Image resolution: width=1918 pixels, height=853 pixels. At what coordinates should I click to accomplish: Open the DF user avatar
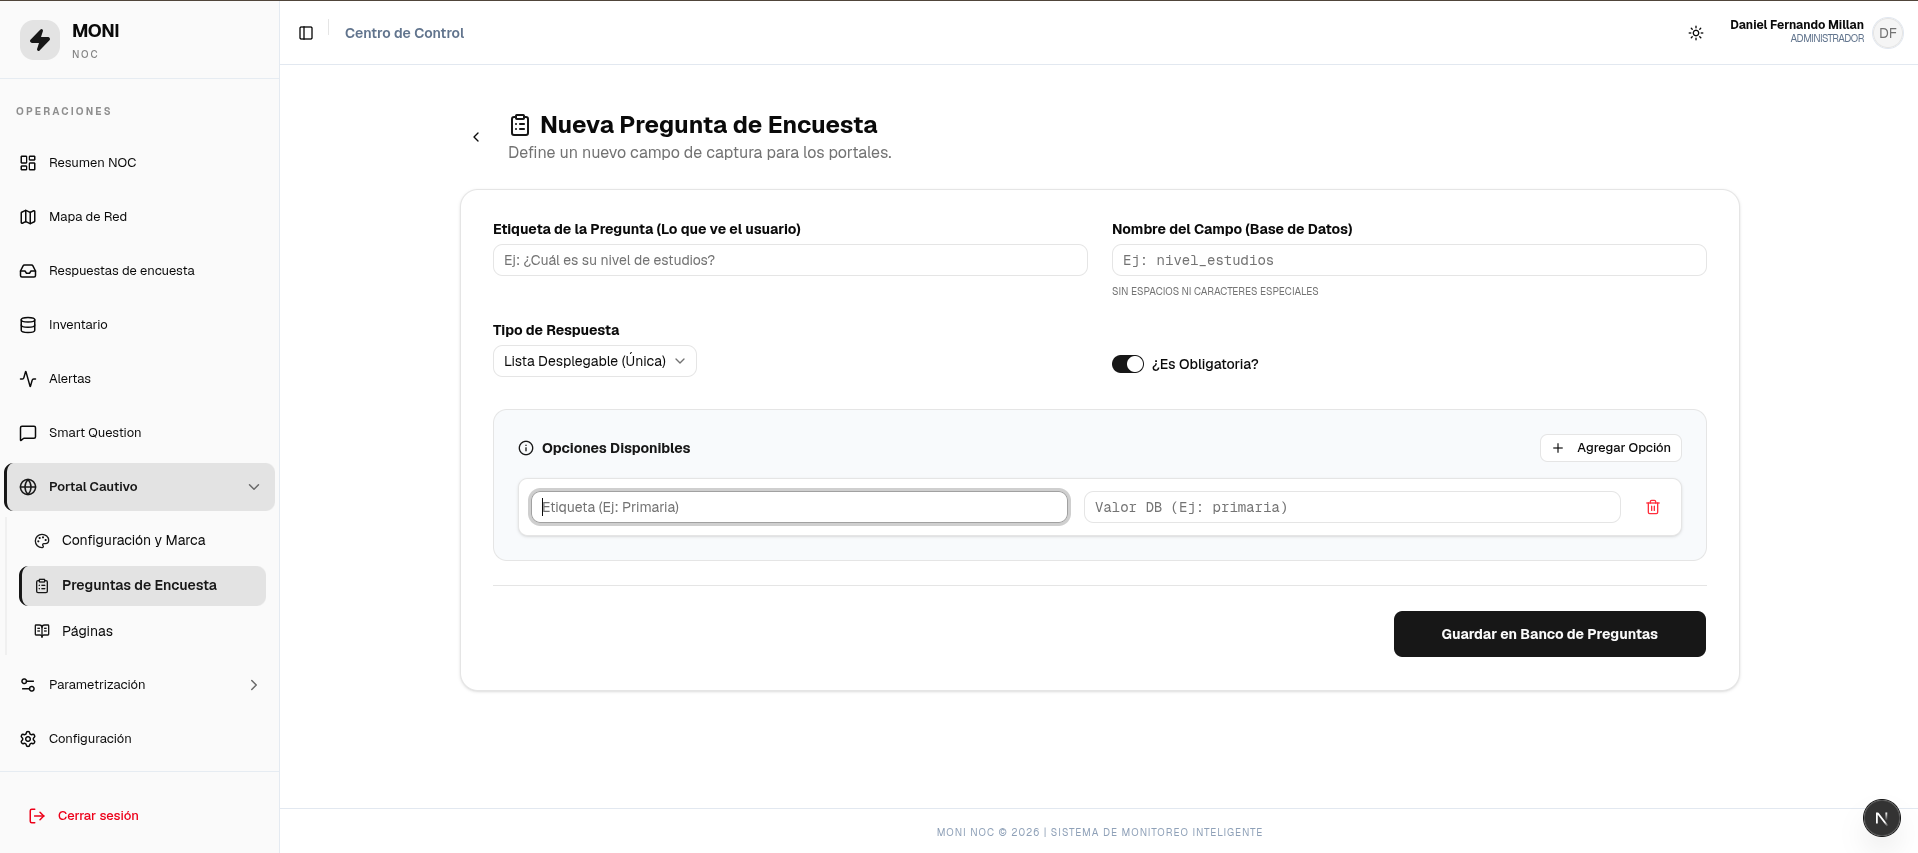(1887, 33)
